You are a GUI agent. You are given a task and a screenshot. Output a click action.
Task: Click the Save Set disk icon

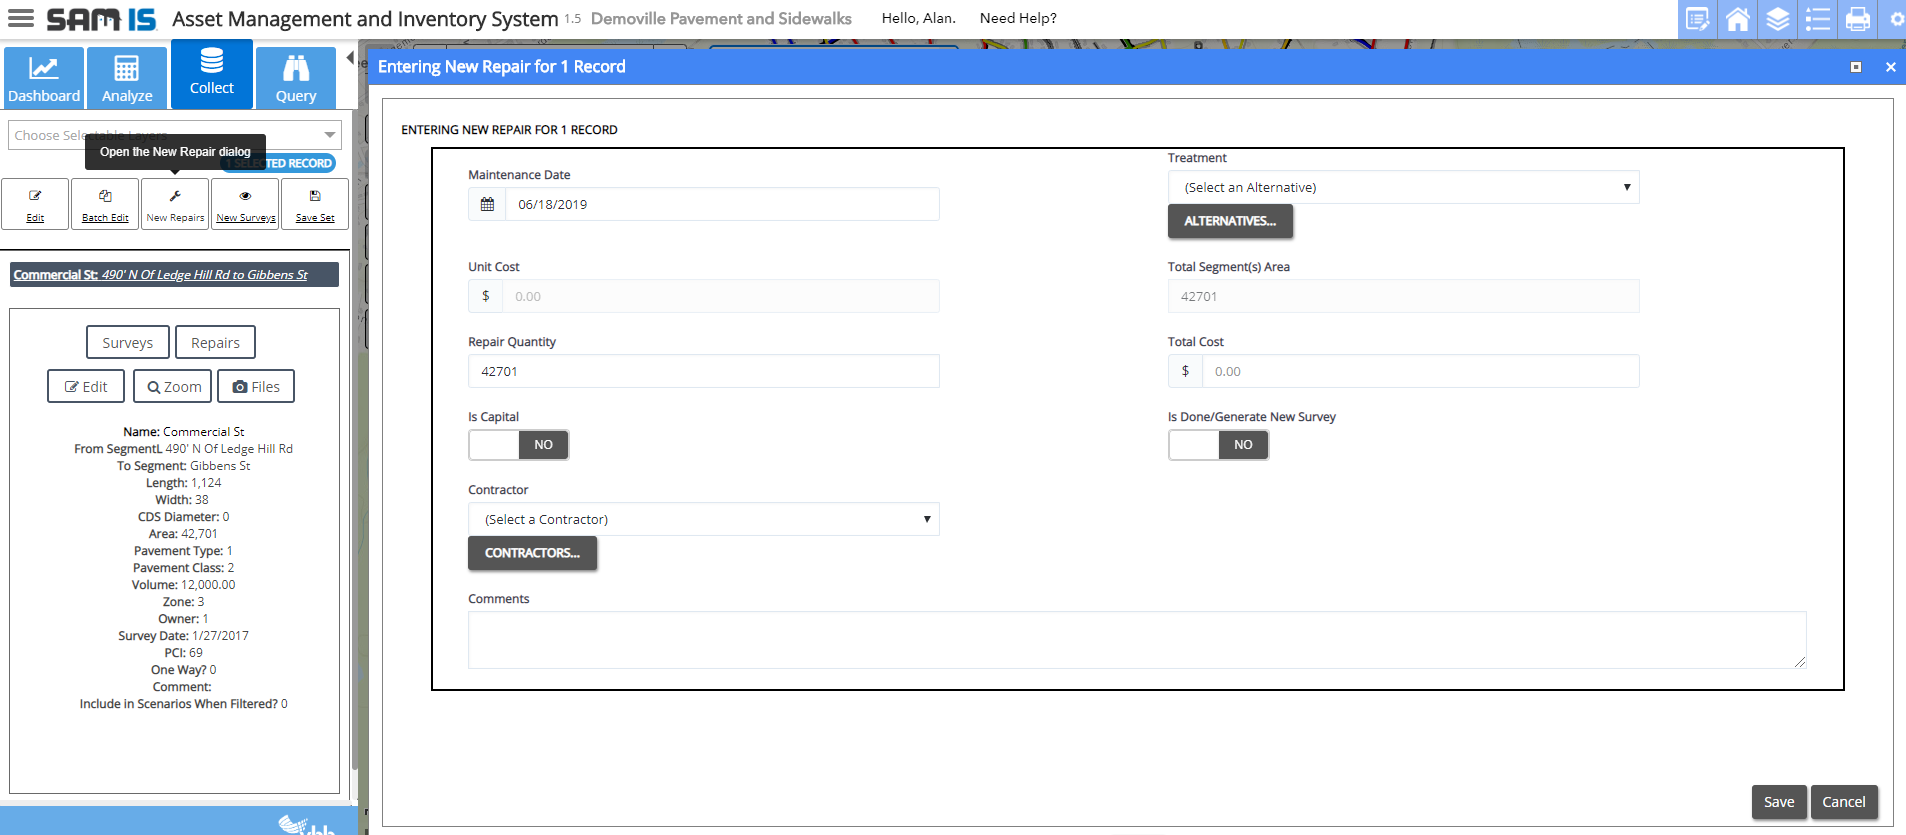point(315,197)
